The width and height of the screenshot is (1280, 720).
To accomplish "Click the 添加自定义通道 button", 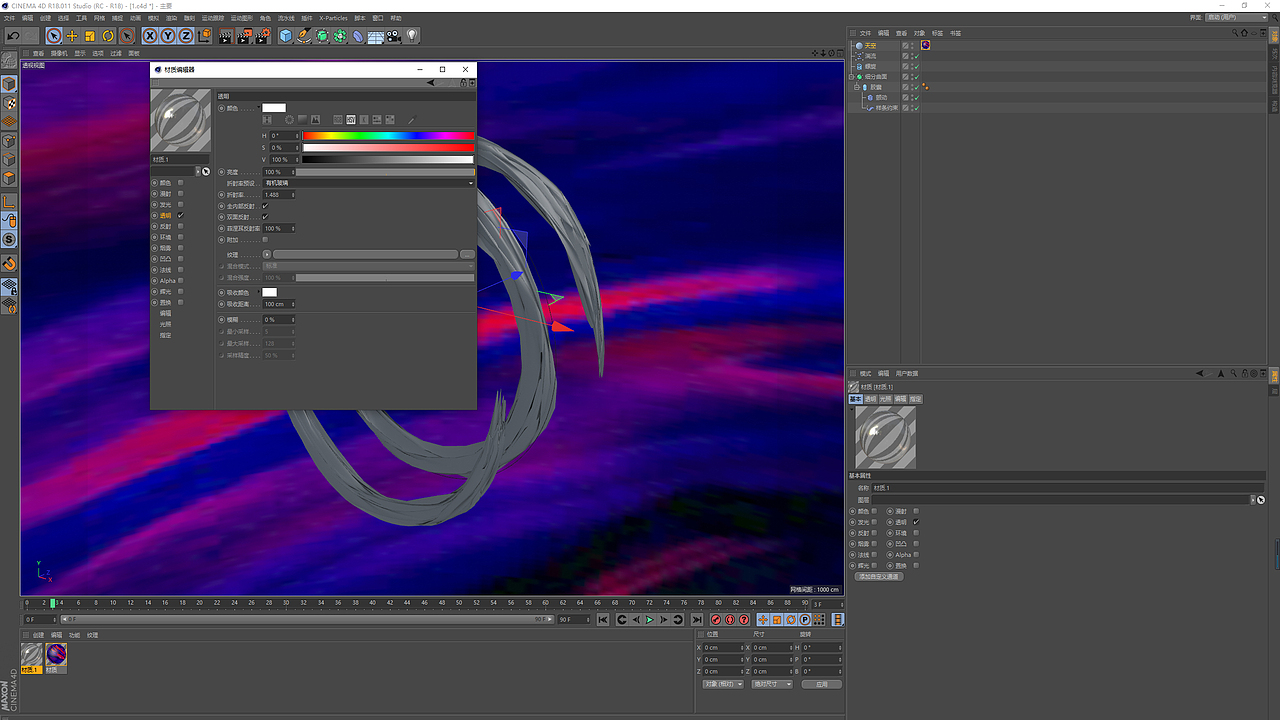I will (878, 577).
